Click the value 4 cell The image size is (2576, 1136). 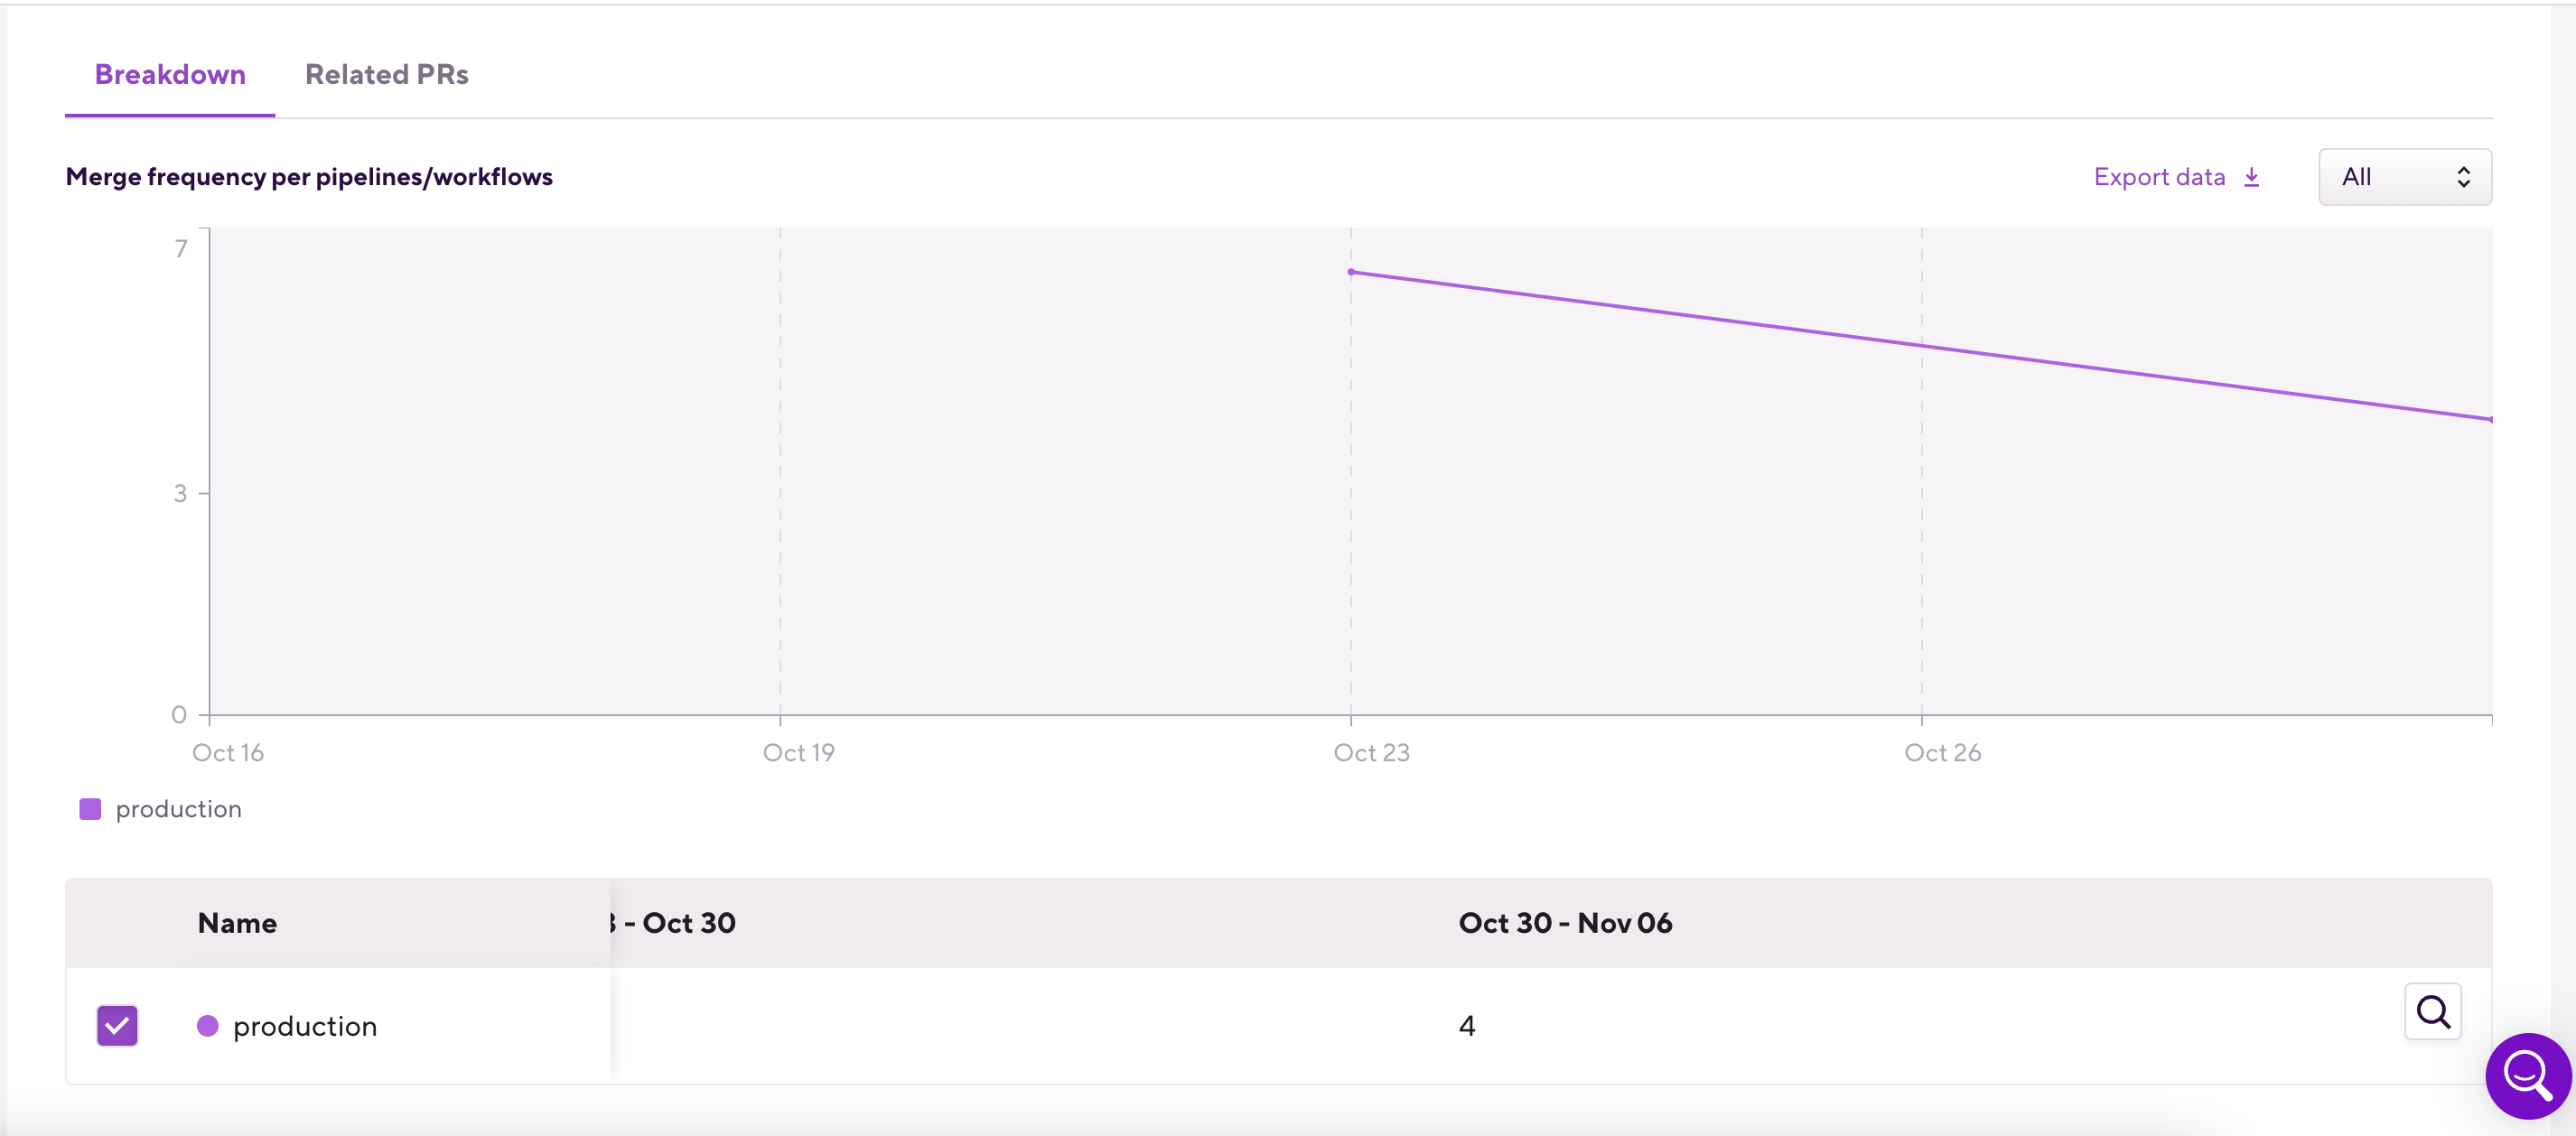coord(1466,1026)
